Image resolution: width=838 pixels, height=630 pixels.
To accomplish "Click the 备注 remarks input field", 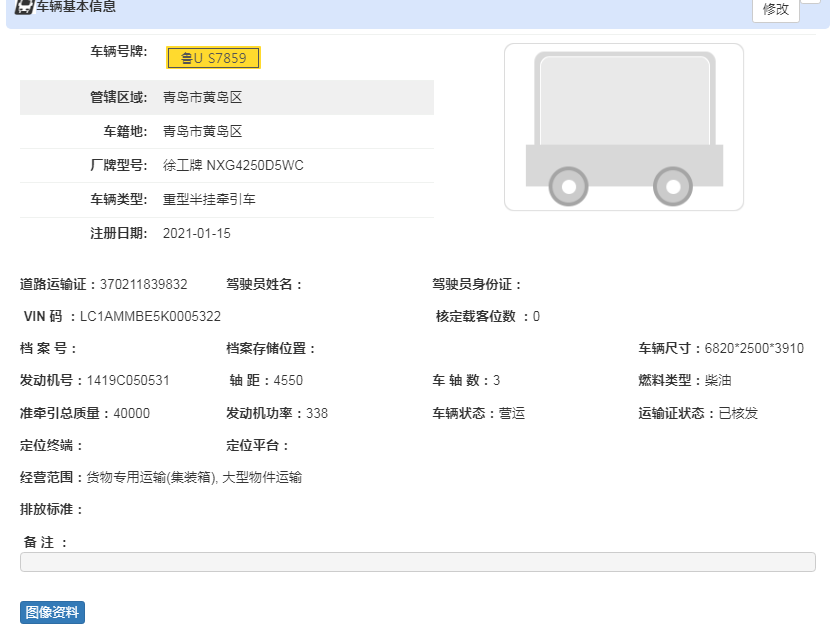I will pos(417,562).
